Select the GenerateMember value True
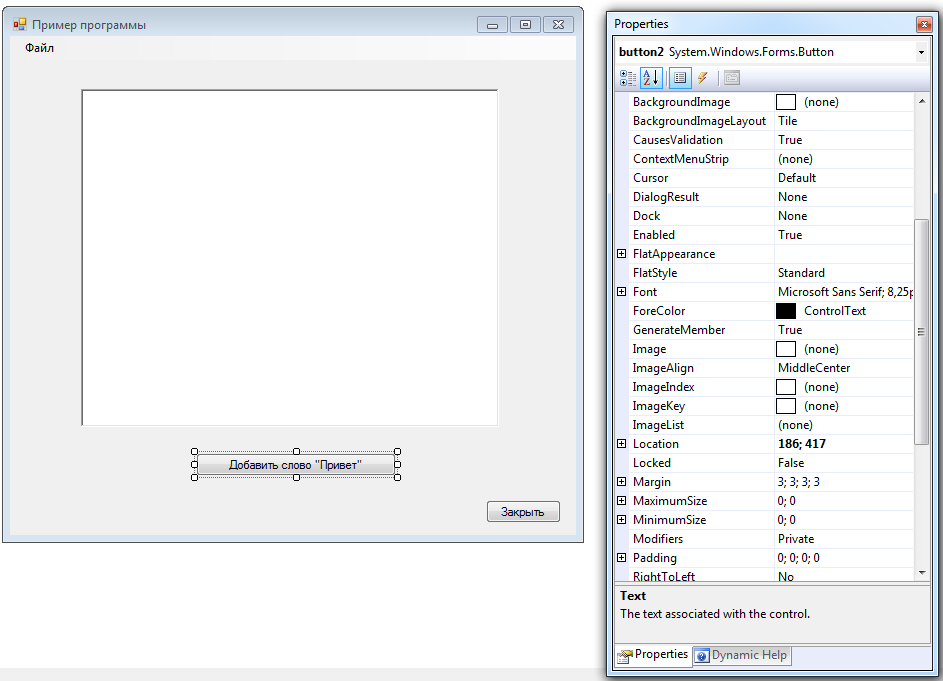 [x=790, y=330]
